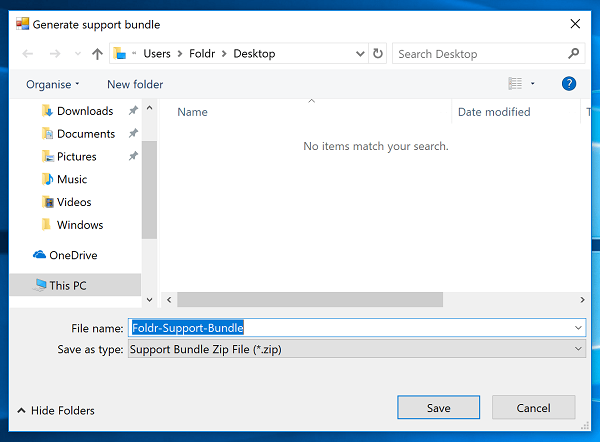Open the Organise menu

pos(53,84)
